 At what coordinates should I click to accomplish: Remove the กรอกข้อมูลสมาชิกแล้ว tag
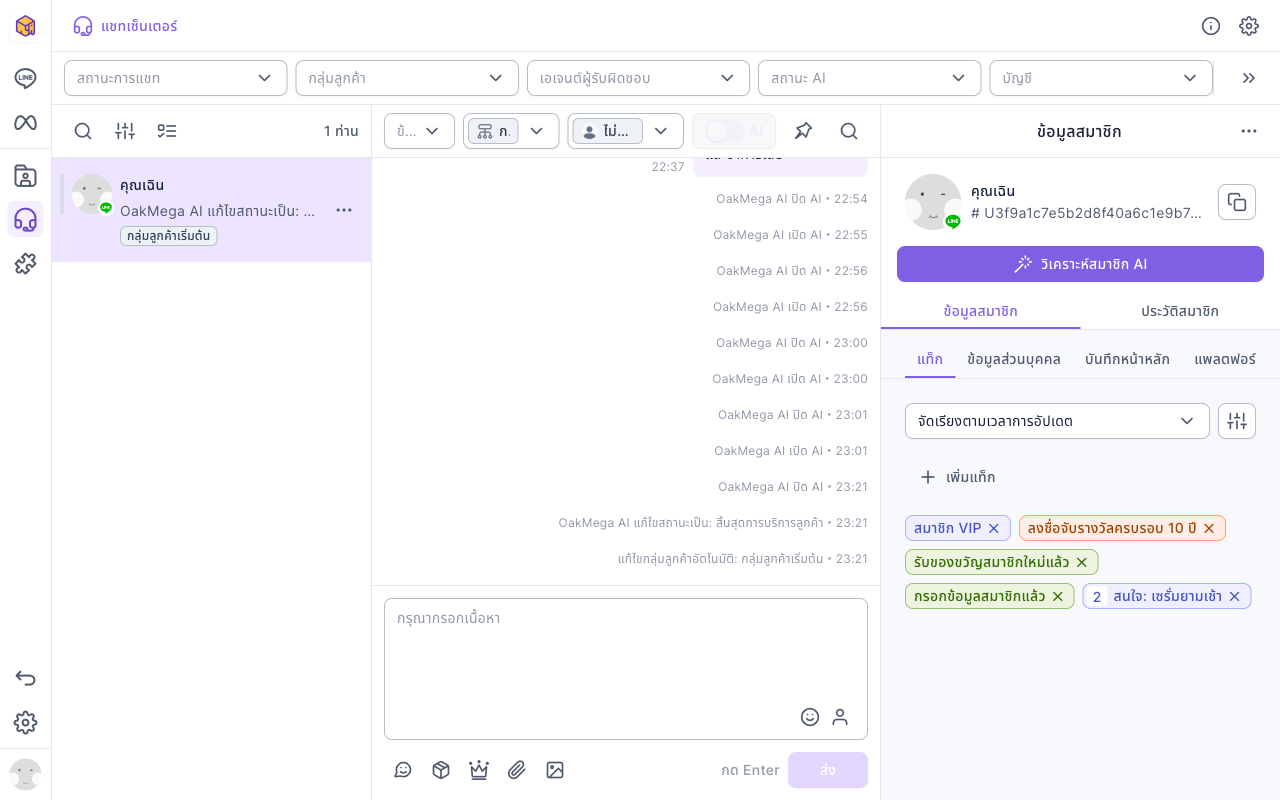coord(1058,596)
